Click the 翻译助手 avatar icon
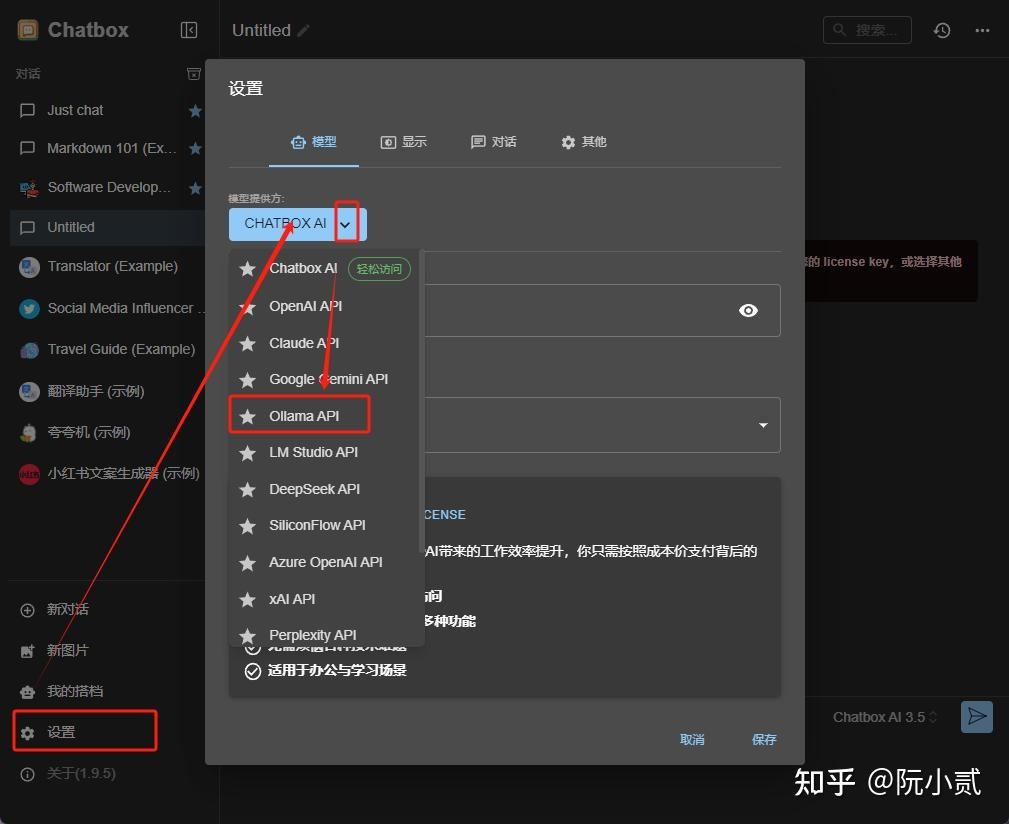The height and width of the screenshot is (824, 1009). 29,391
